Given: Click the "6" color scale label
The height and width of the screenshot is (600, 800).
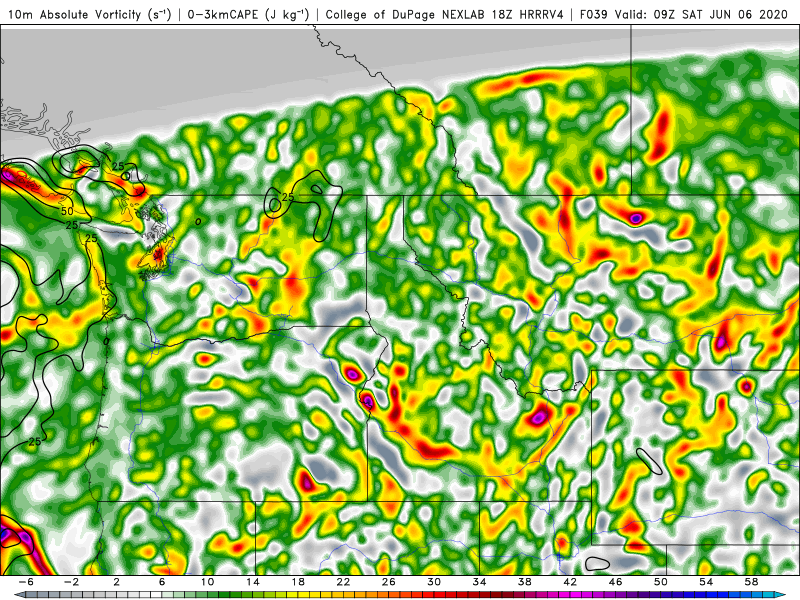Looking at the screenshot, I should (162, 582).
